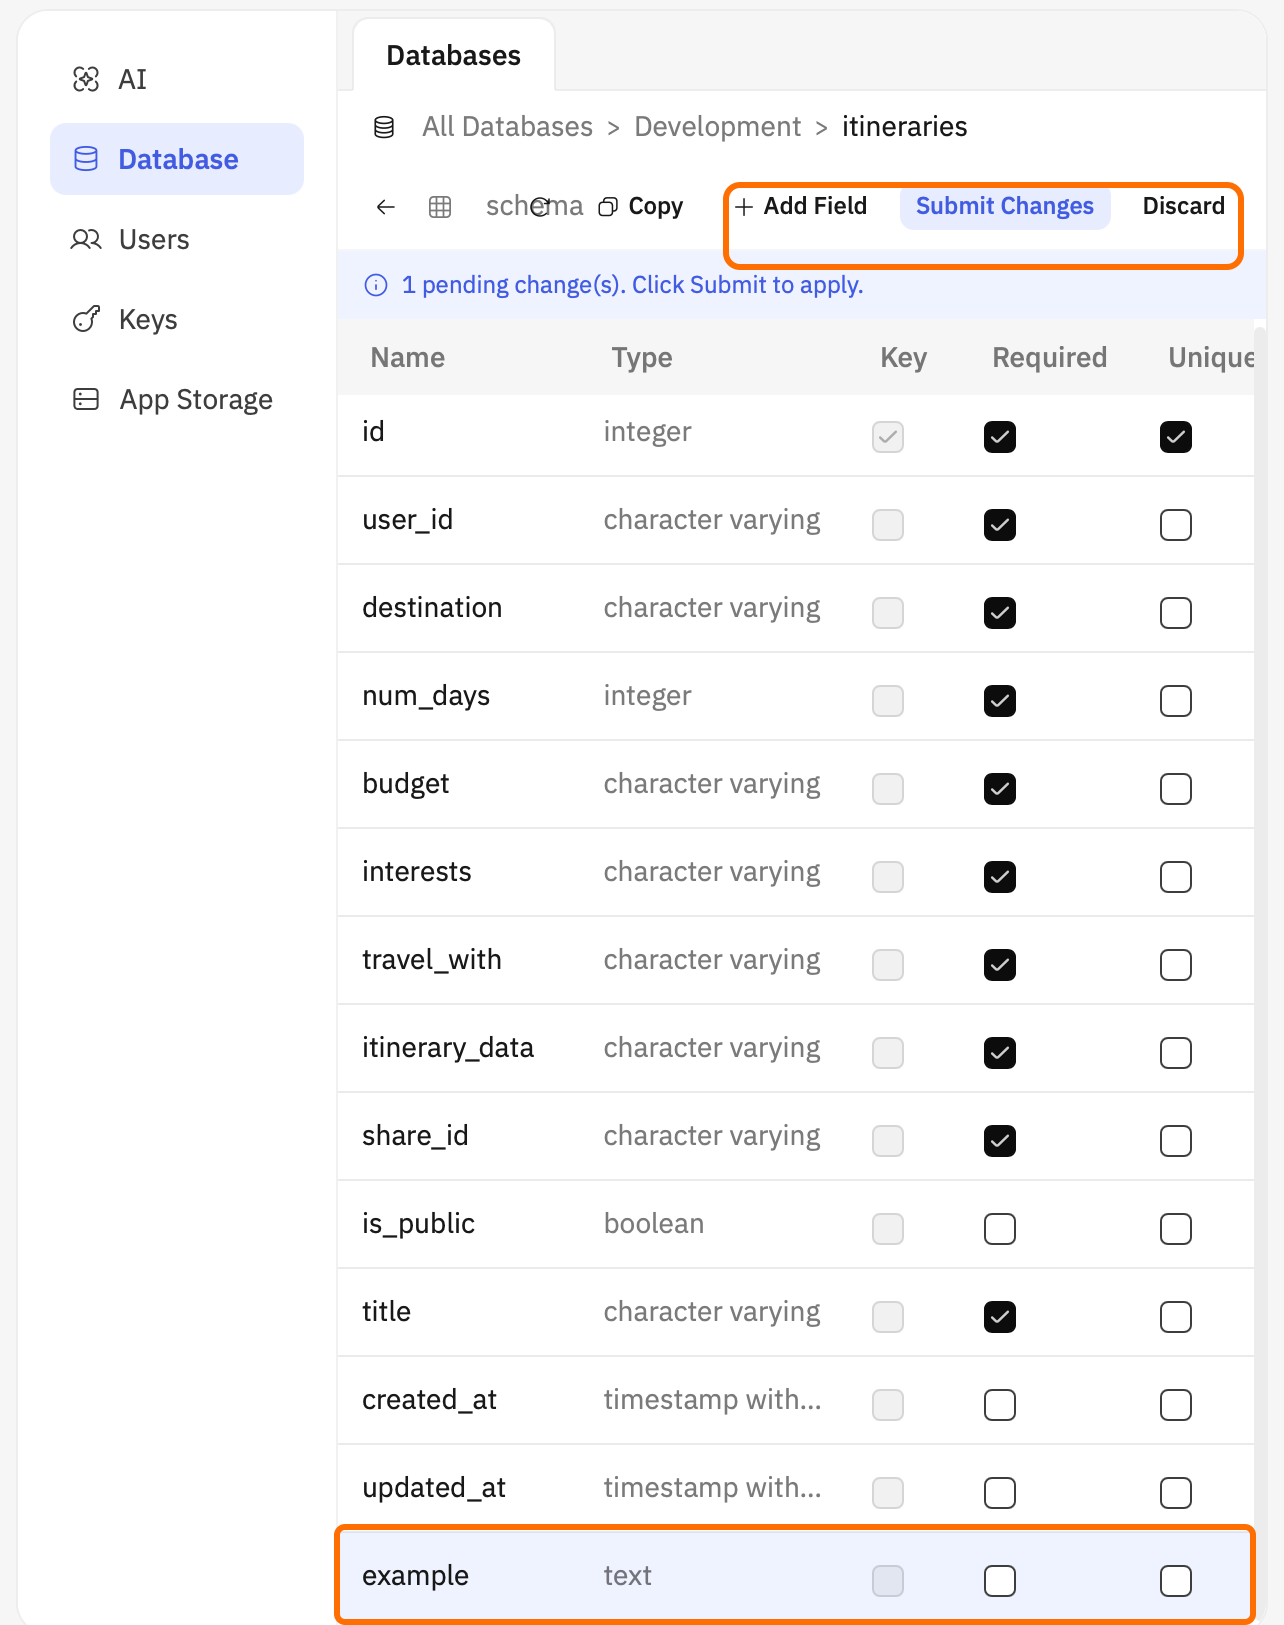Open Users from the sidebar

177,239
